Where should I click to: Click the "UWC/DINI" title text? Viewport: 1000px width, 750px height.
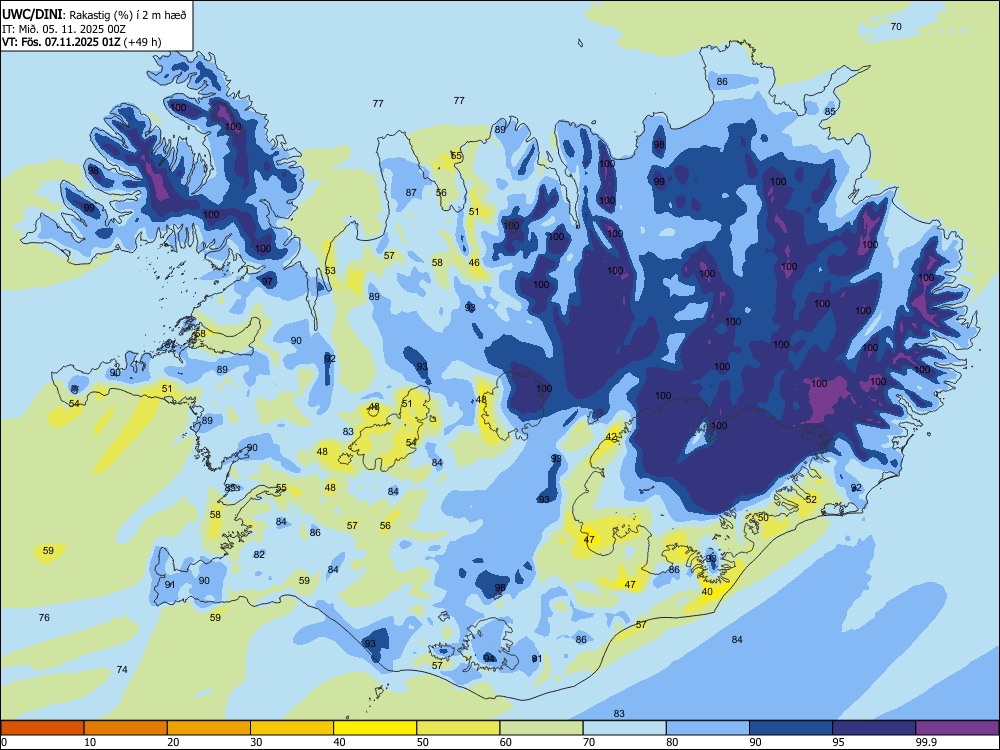(x=33, y=14)
